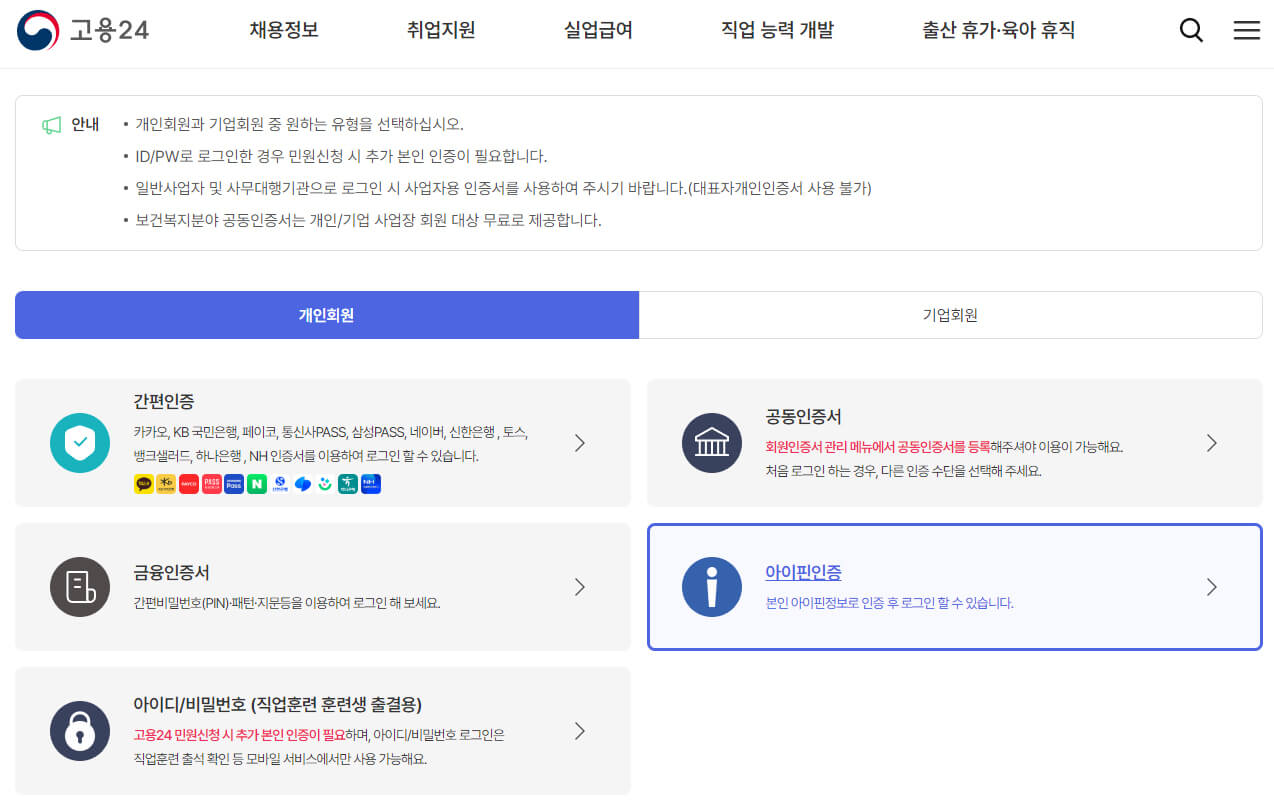Image resolution: width=1274 pixels, height=803 pixels.
Task: Choose the PASS certification icon
Action: click(x=210, y=484)
